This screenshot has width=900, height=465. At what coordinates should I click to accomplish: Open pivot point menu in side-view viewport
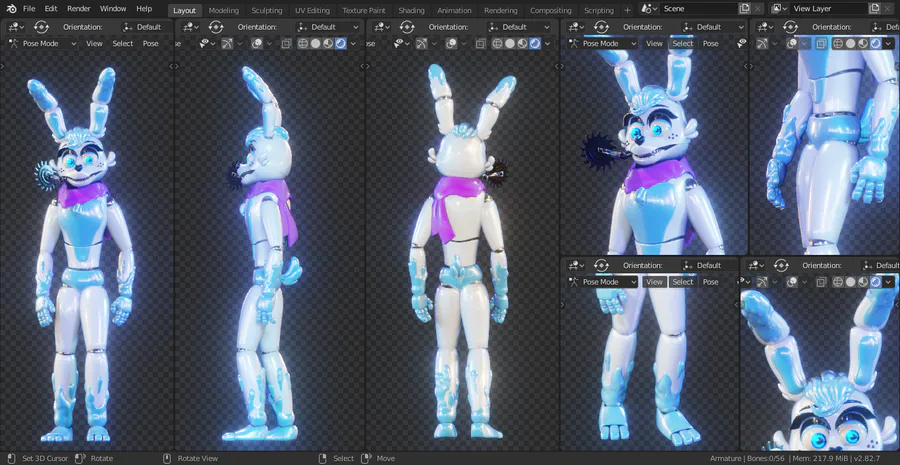click(x=216, y=27)
